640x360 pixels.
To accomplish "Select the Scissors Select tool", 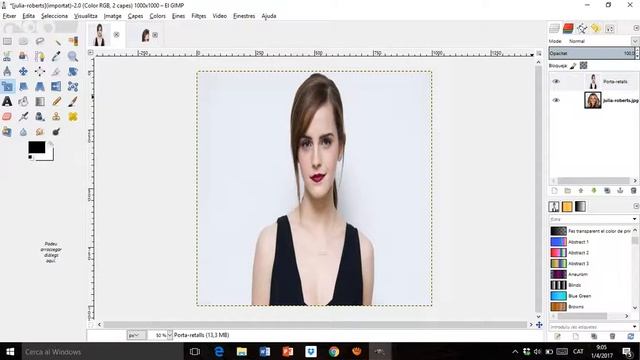I will 7,56.
